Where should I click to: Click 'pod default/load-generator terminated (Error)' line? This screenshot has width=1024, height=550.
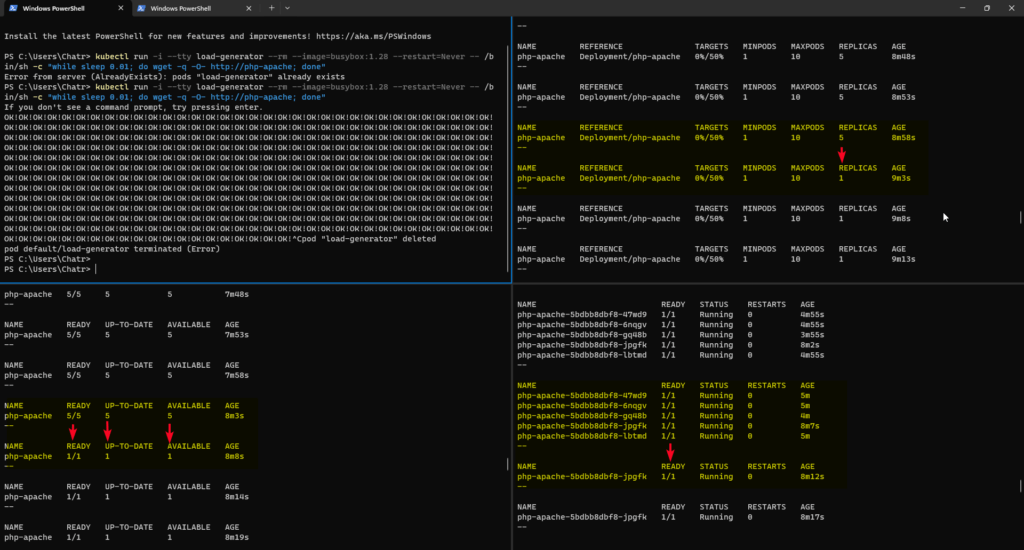click(x=112, y=249)
